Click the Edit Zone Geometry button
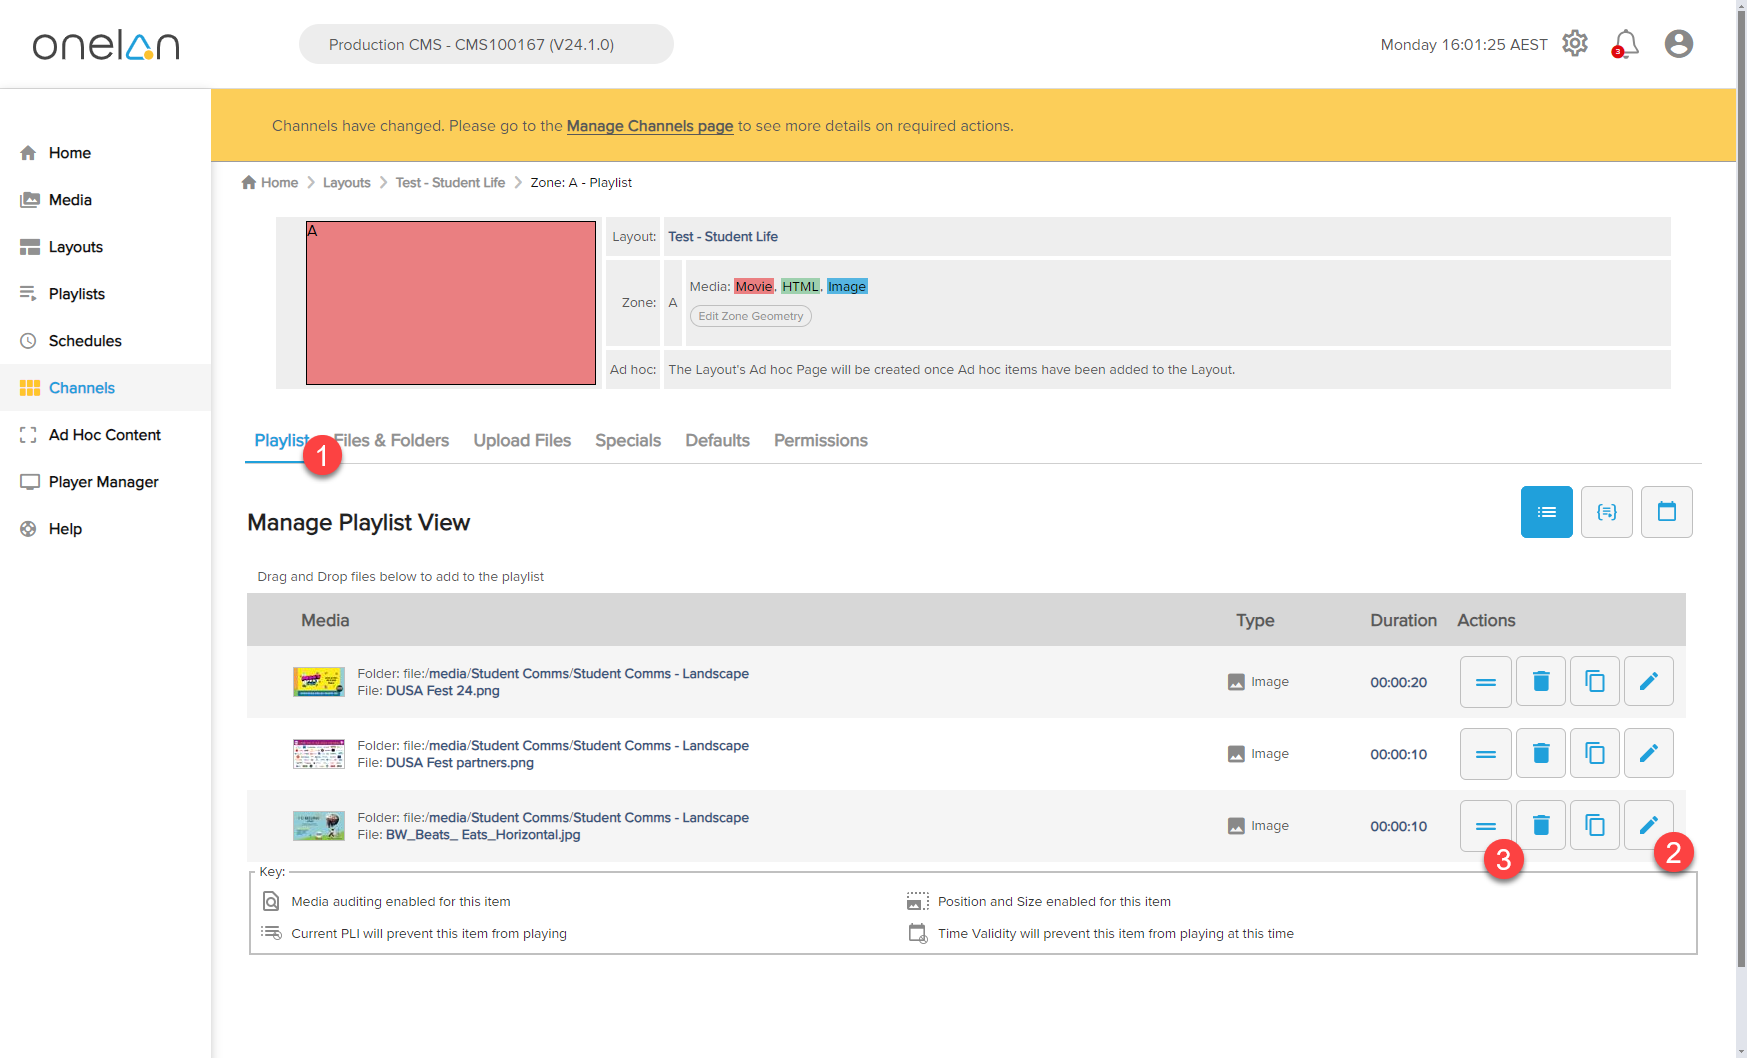The width and height of the screenshot is (1747, 1058). (750, 316)
